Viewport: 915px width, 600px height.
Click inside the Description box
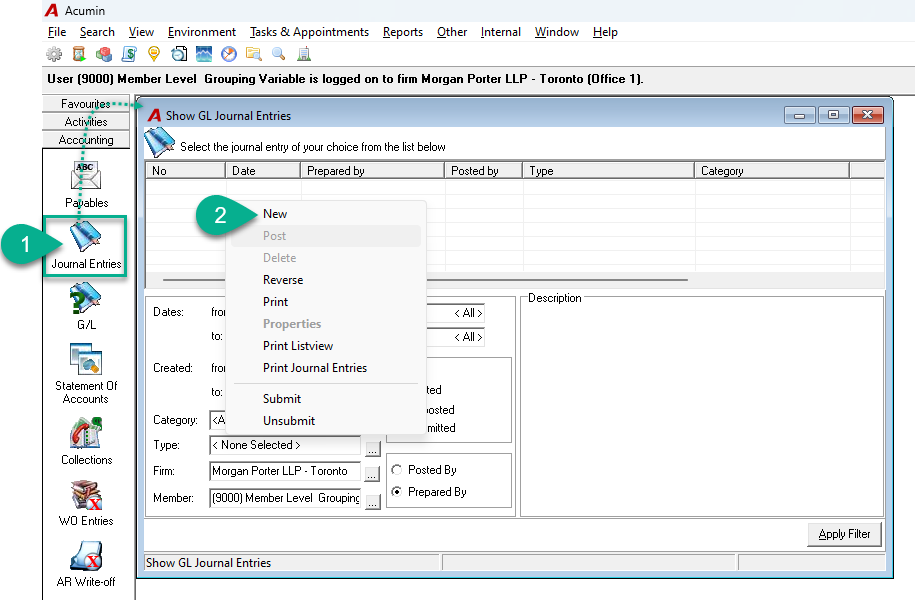point(702,409)
